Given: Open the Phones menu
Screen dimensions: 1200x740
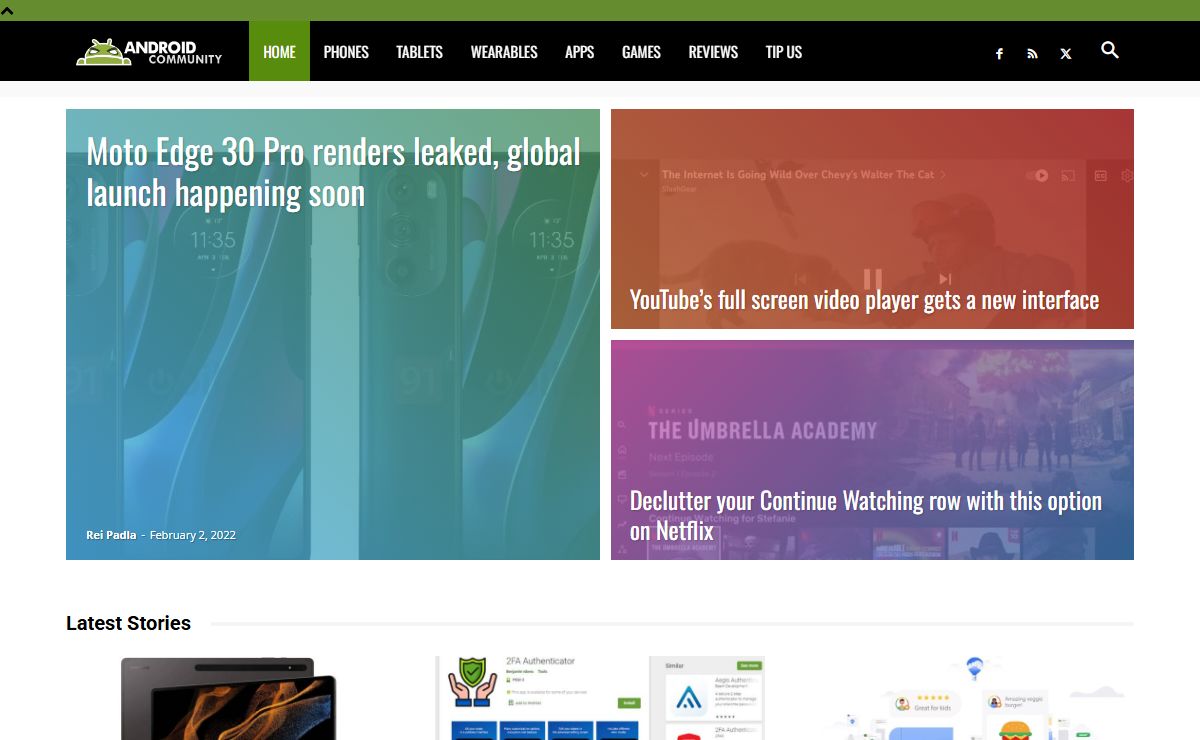Looking at the screenshot, I should point(346,52).
